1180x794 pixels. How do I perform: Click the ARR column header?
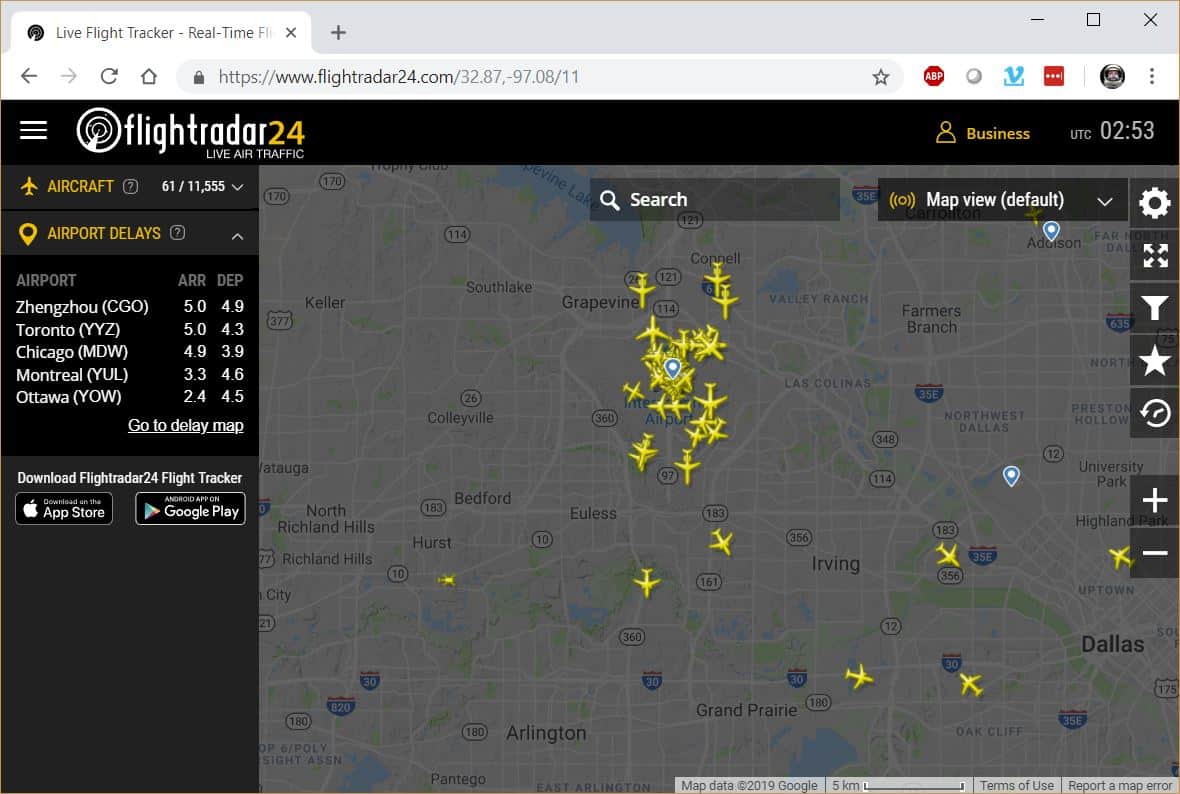coord(192,280)
